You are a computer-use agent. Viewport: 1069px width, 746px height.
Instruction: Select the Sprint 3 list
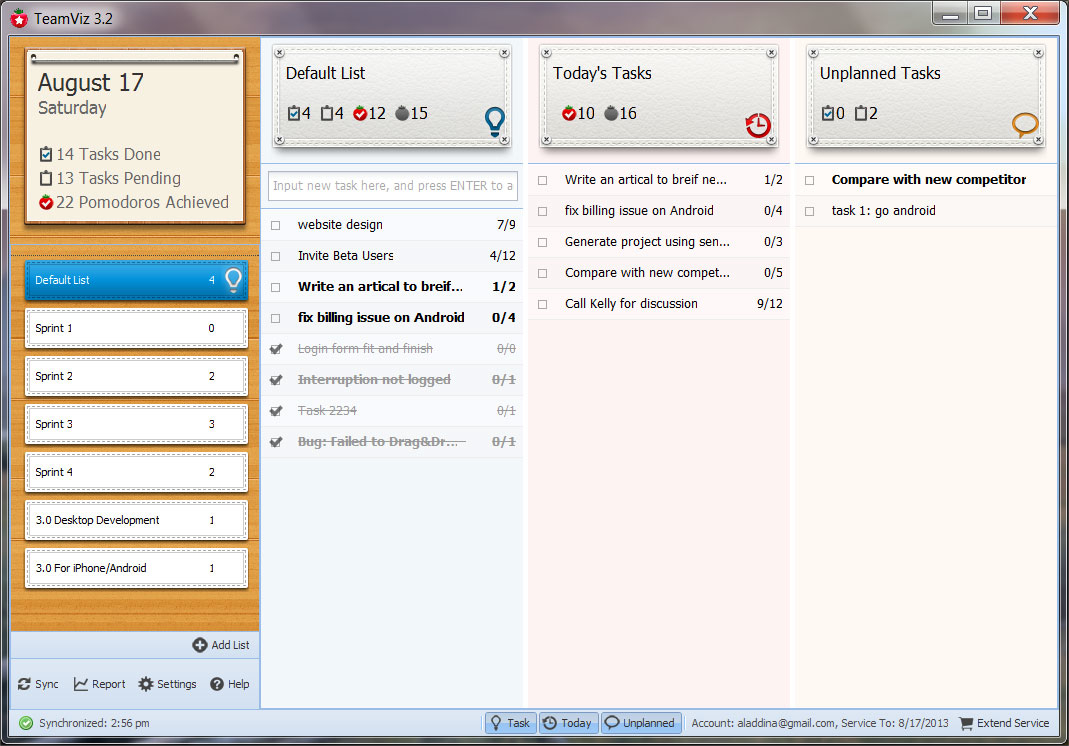pos(136,424)
